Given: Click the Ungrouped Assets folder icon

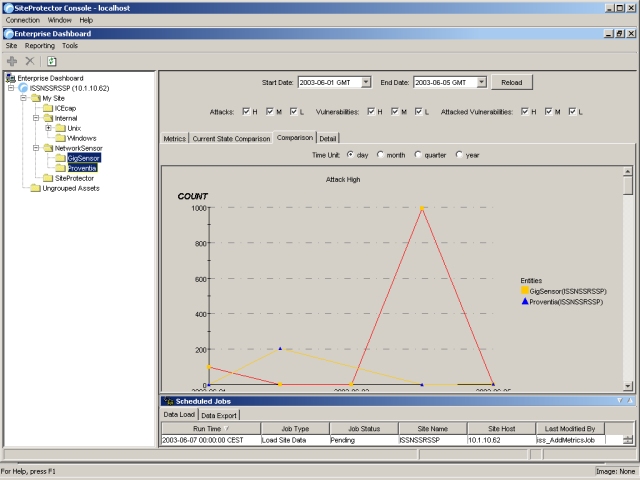Looking at the screenshot, I should click(36, 188).
